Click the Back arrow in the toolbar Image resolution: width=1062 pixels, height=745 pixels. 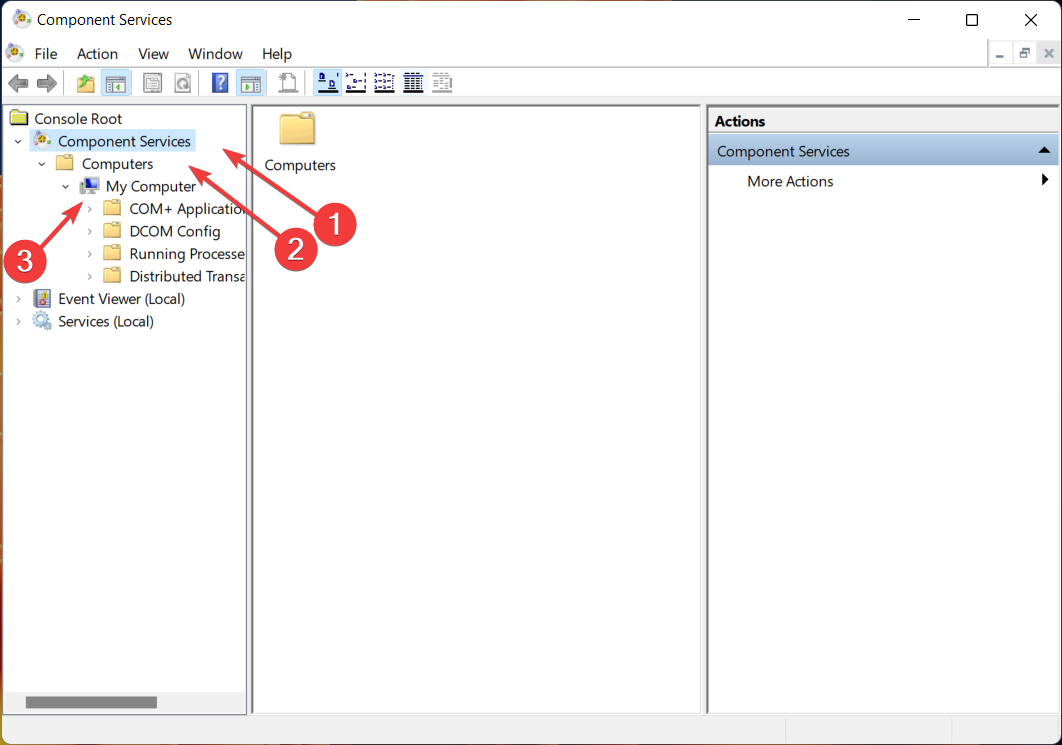point(18,83)
